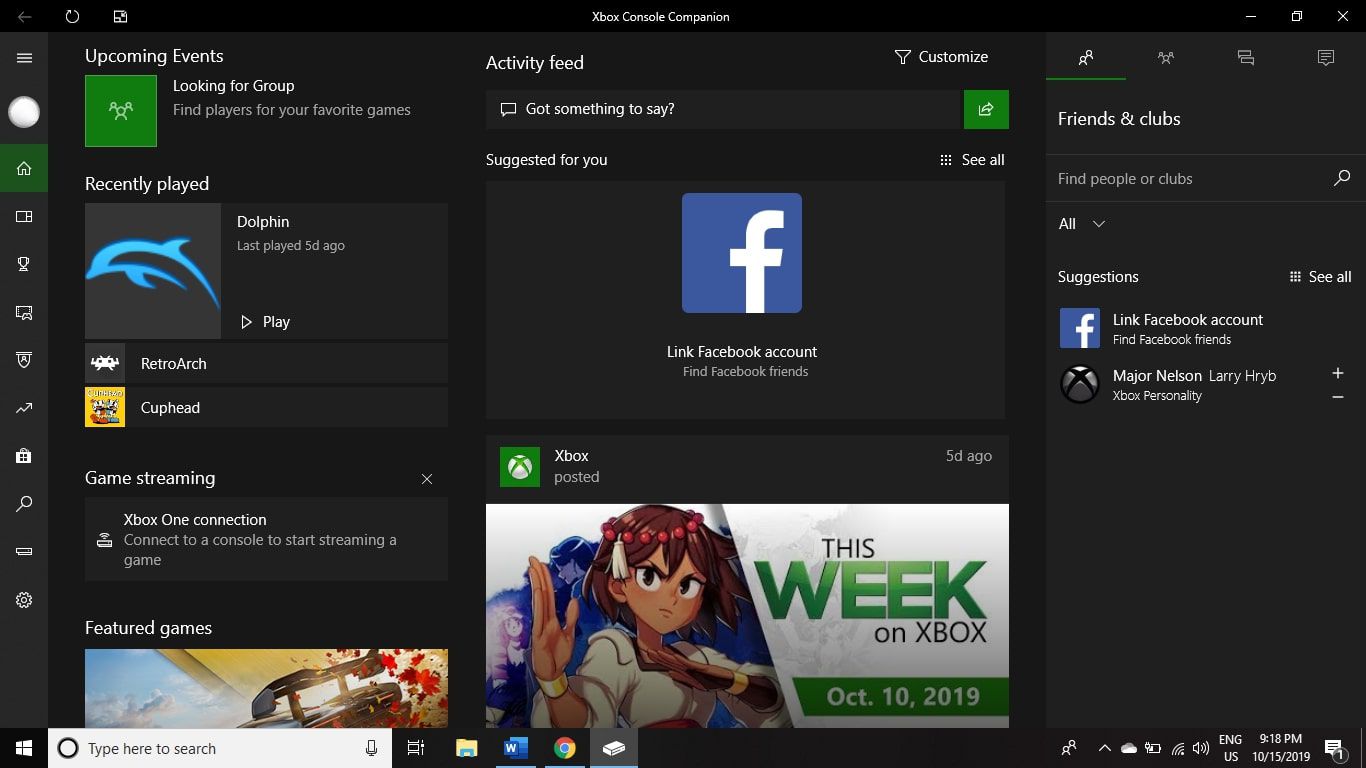This screenshot has height=768, width=1366.
Task: Click search magnifier in Find people box
Action: (1342, 178)
